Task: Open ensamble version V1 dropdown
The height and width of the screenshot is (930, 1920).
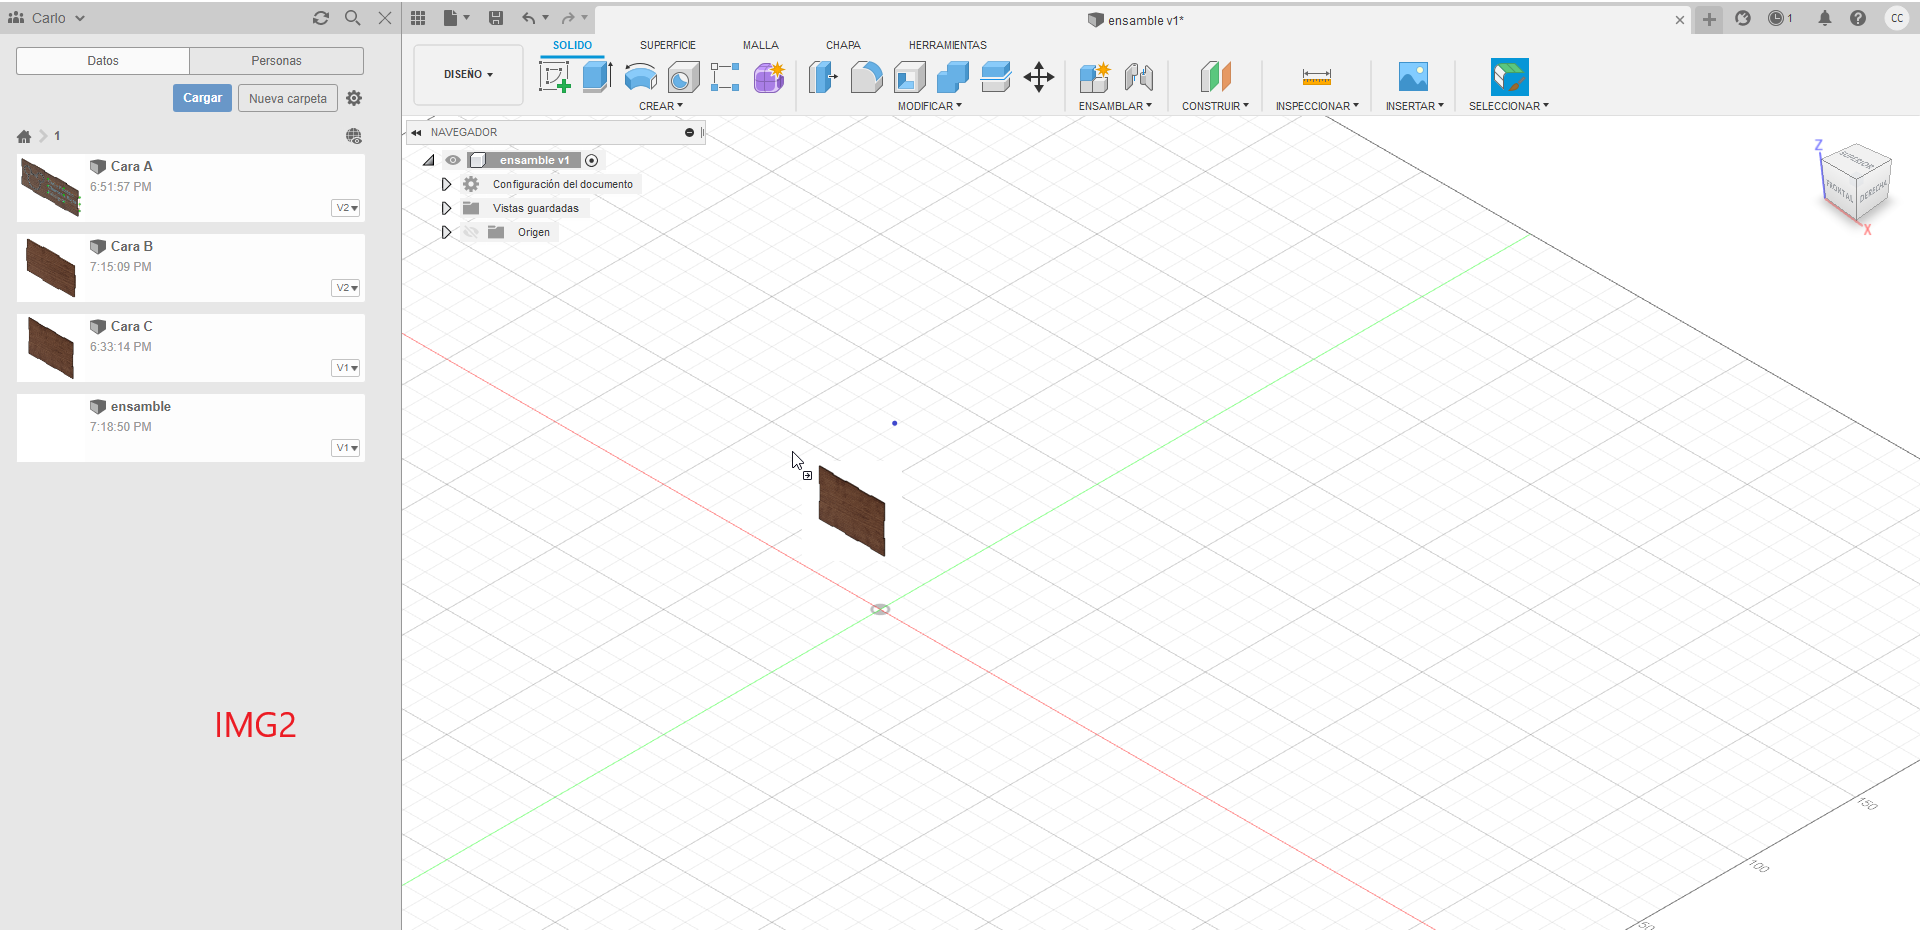Action: [x=346, y=448]
